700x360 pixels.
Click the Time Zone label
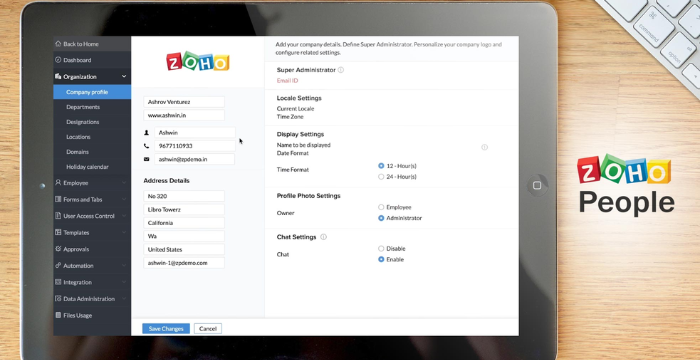pos(290,117)
